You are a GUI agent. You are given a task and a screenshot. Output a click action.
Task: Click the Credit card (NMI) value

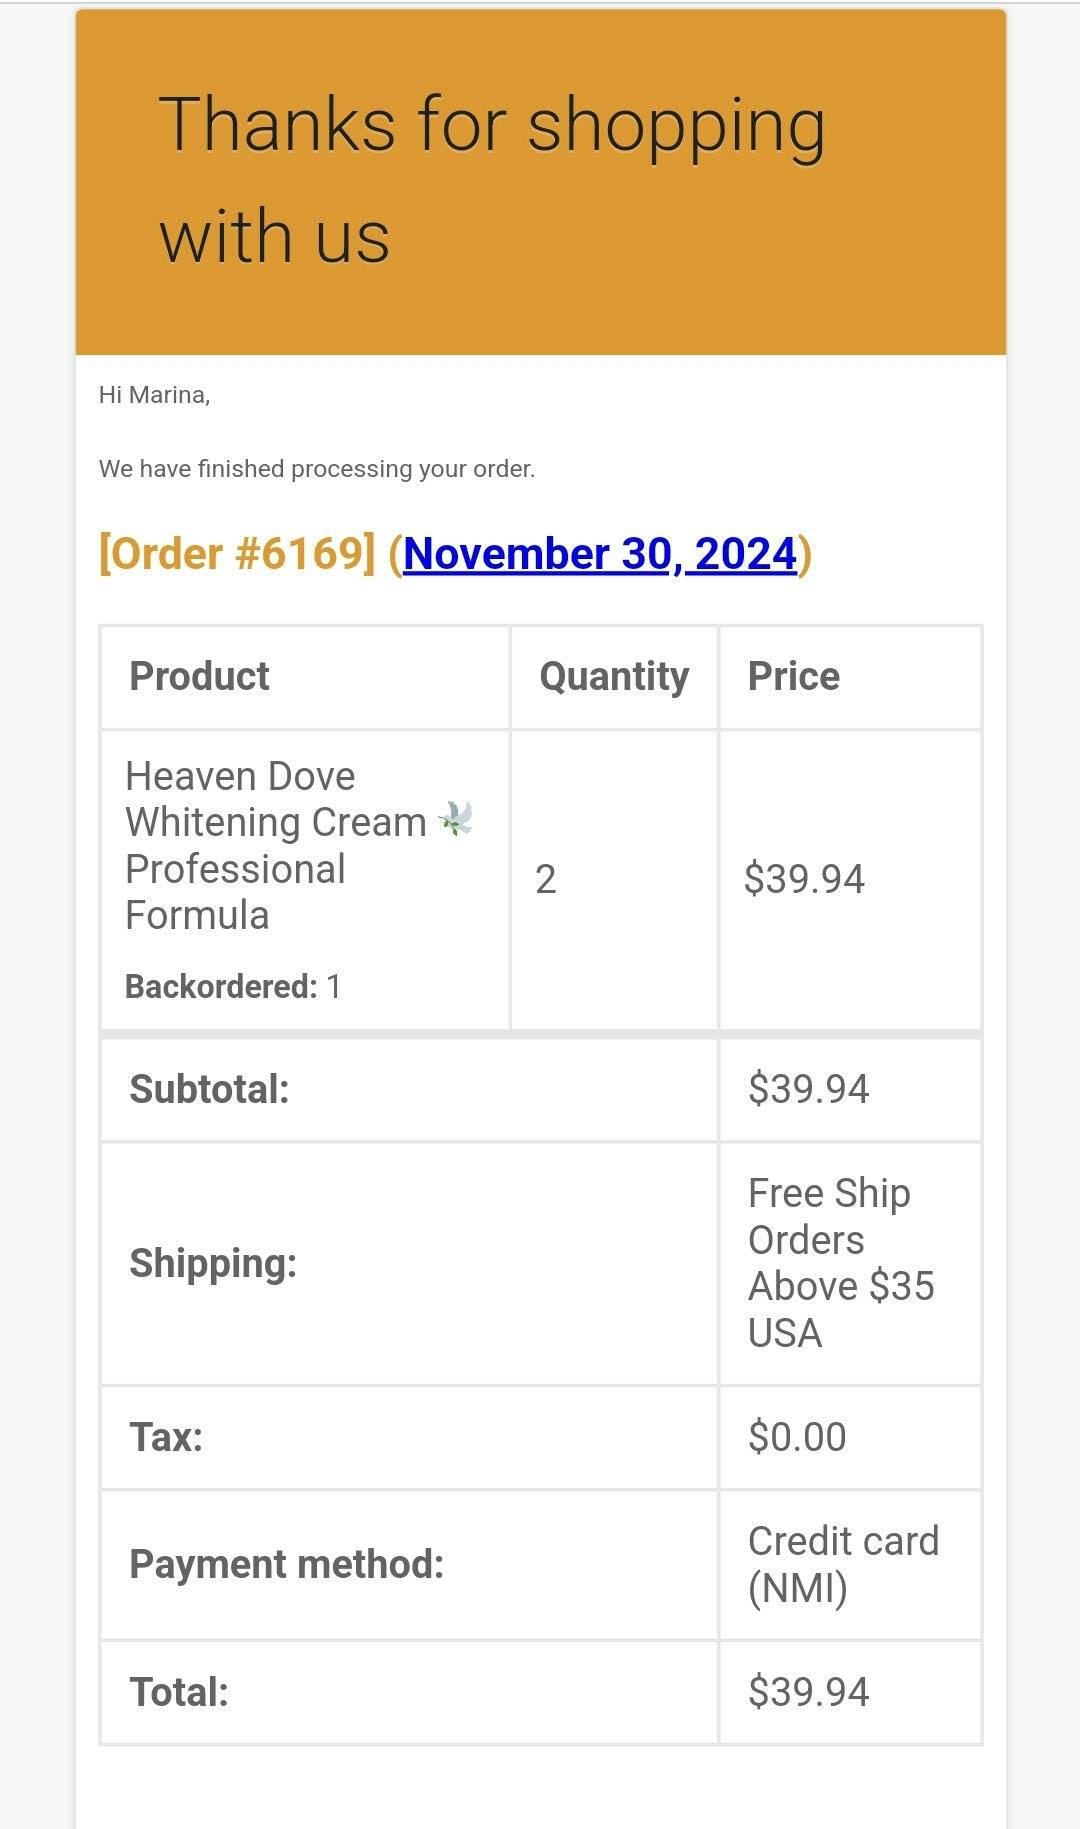(843, 1564)
